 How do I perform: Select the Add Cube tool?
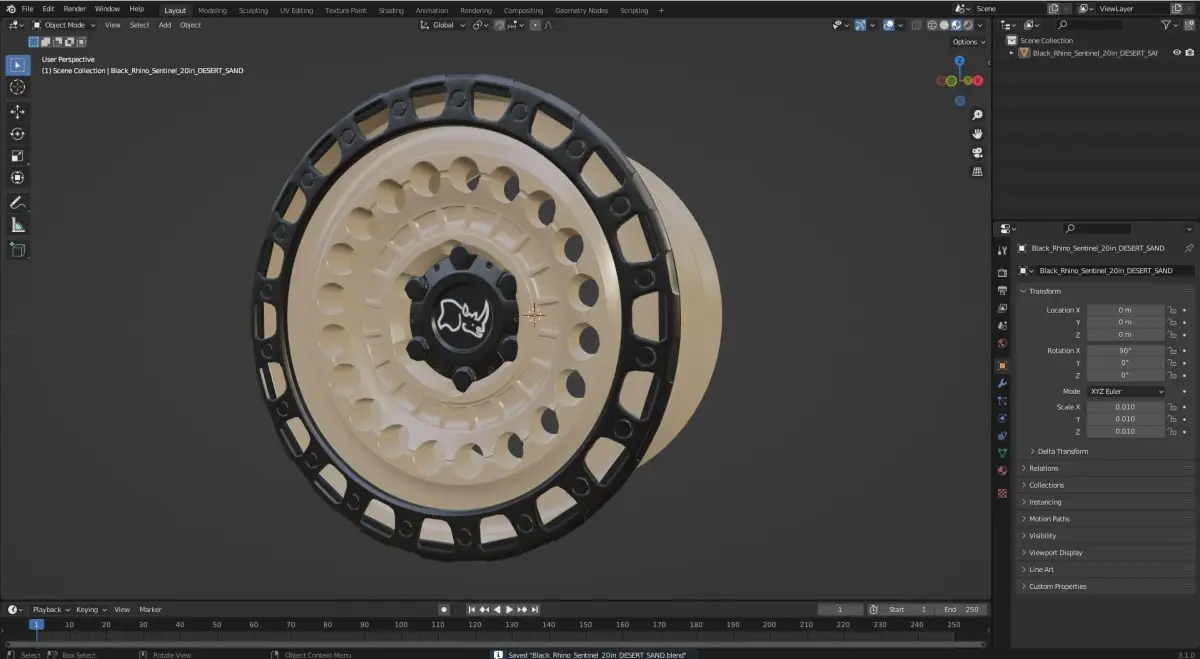pos(17,249)
